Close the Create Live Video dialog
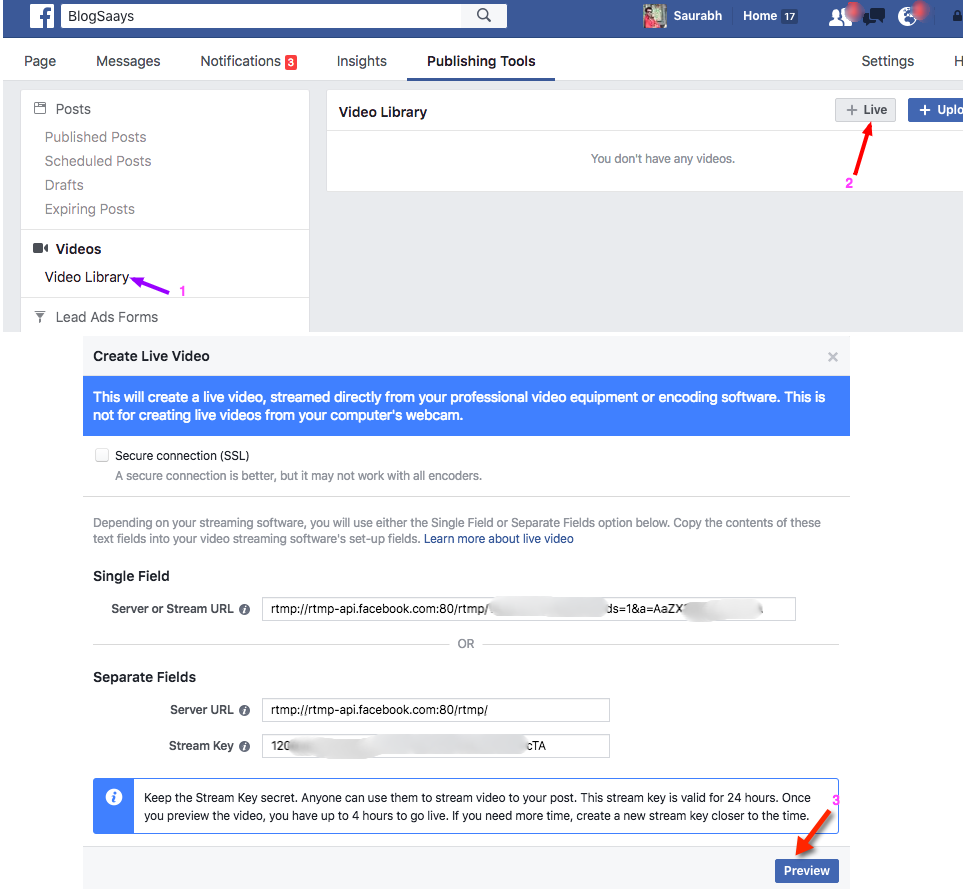The width and height of the screenshot is (963, 889). [832, 357]
